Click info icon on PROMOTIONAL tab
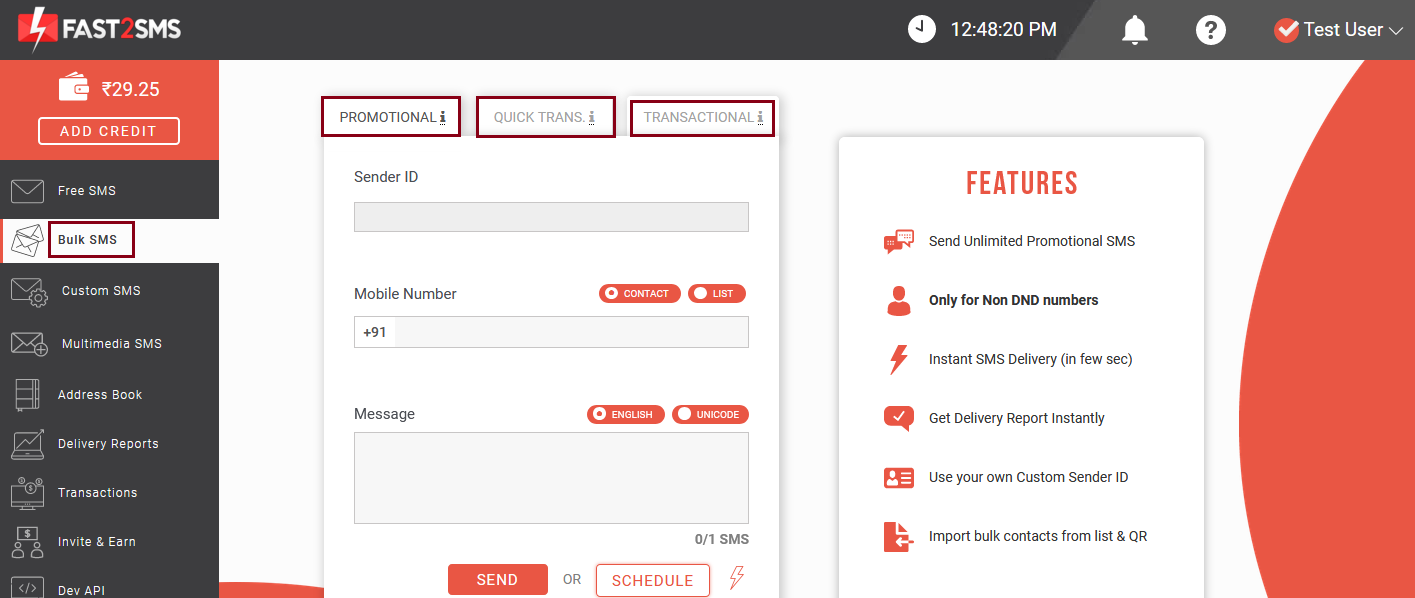 (x=443, y=118)
